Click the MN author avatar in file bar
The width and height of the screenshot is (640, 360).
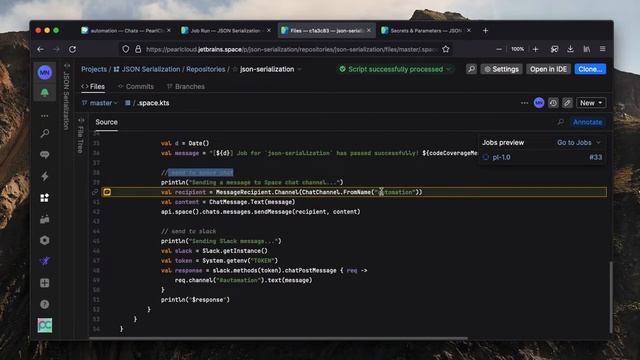(539, 103)
